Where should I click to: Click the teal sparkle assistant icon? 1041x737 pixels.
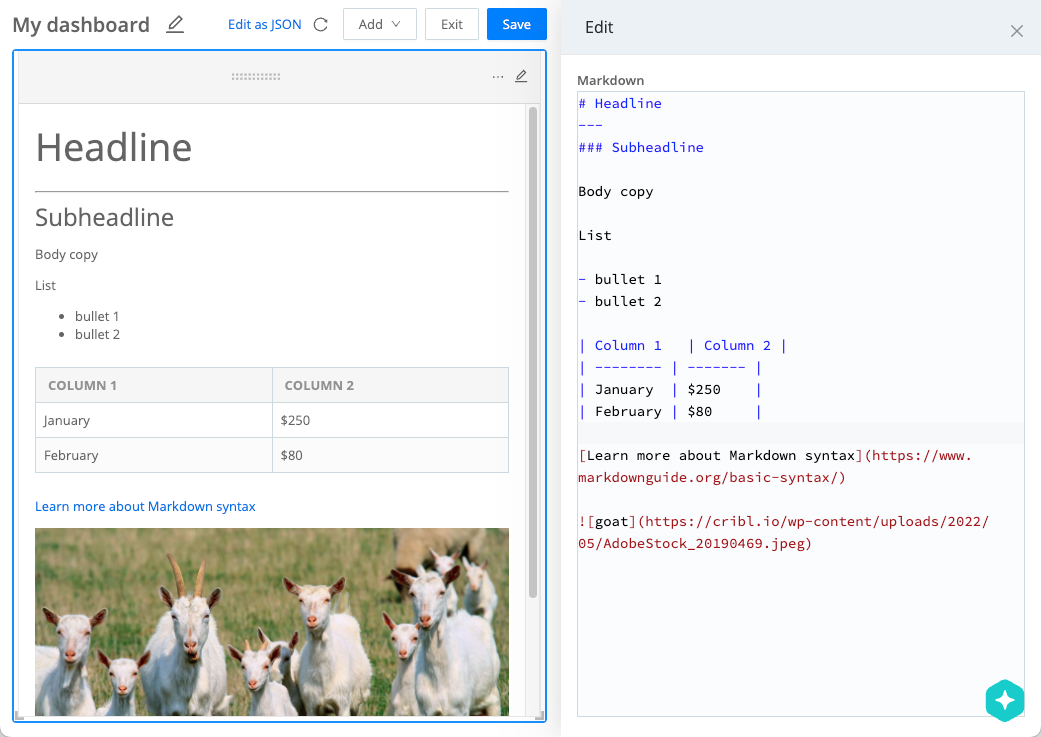(1005, 701)
